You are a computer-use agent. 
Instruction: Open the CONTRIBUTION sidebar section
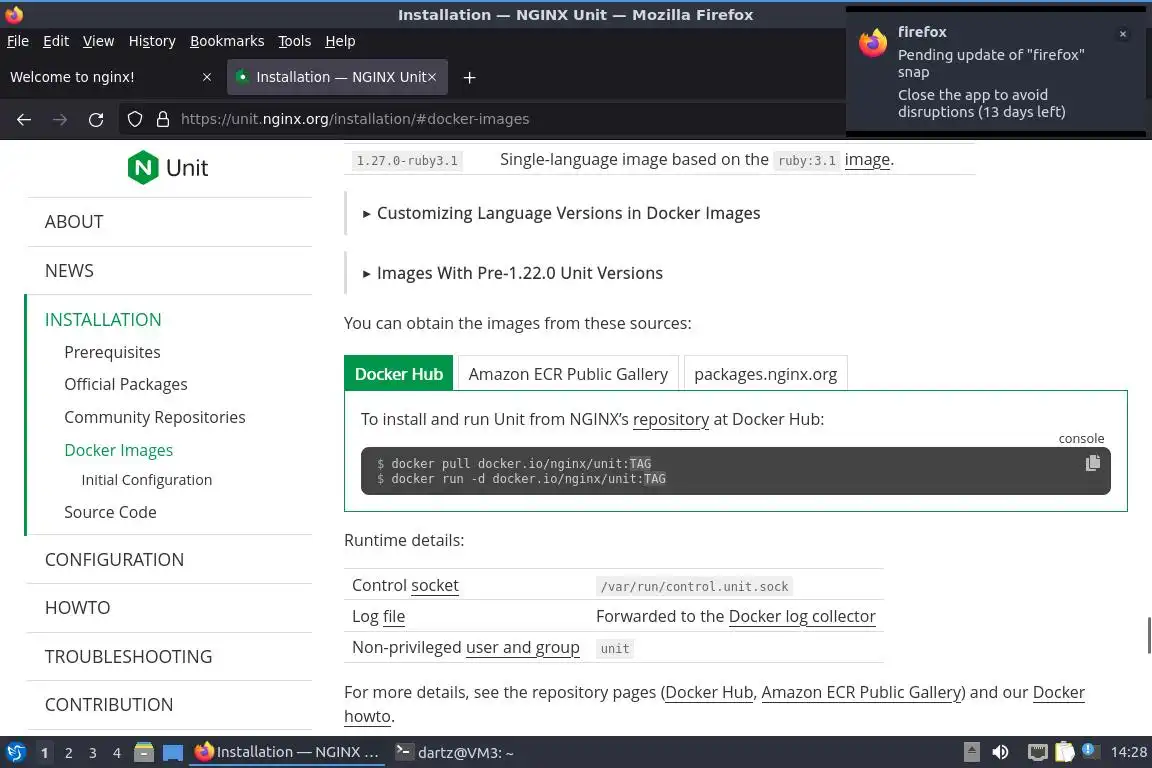click(x=109, y=705)
